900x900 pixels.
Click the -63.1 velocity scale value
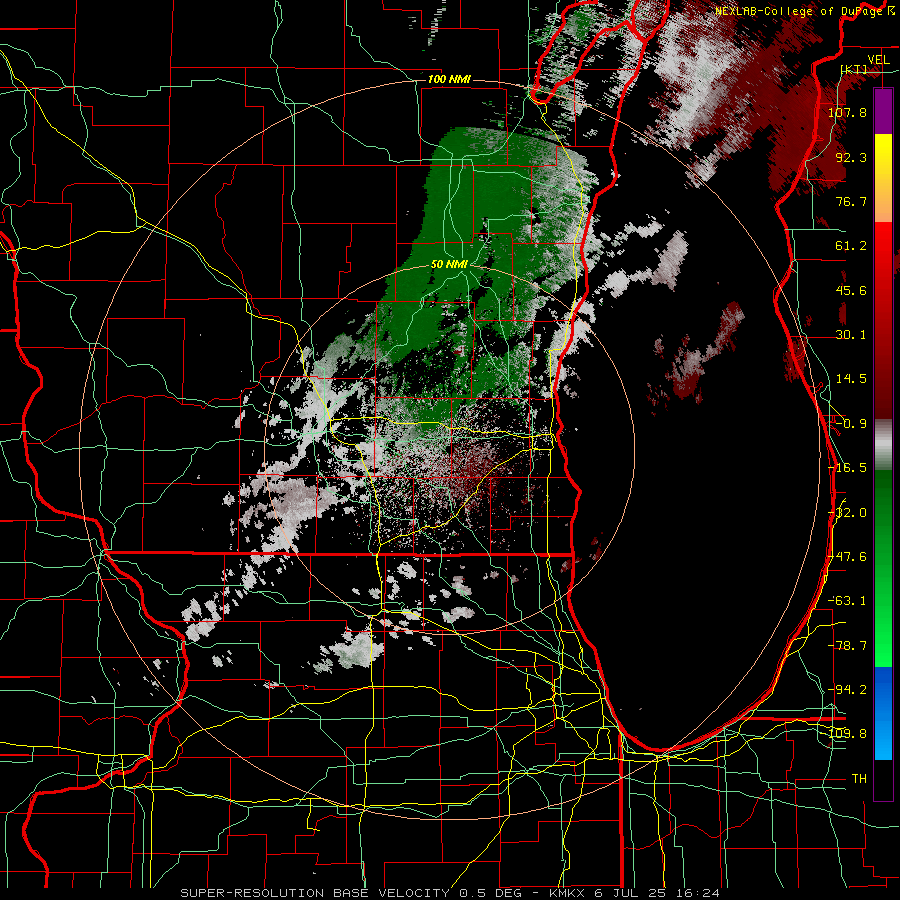click(x=847, y=600)
